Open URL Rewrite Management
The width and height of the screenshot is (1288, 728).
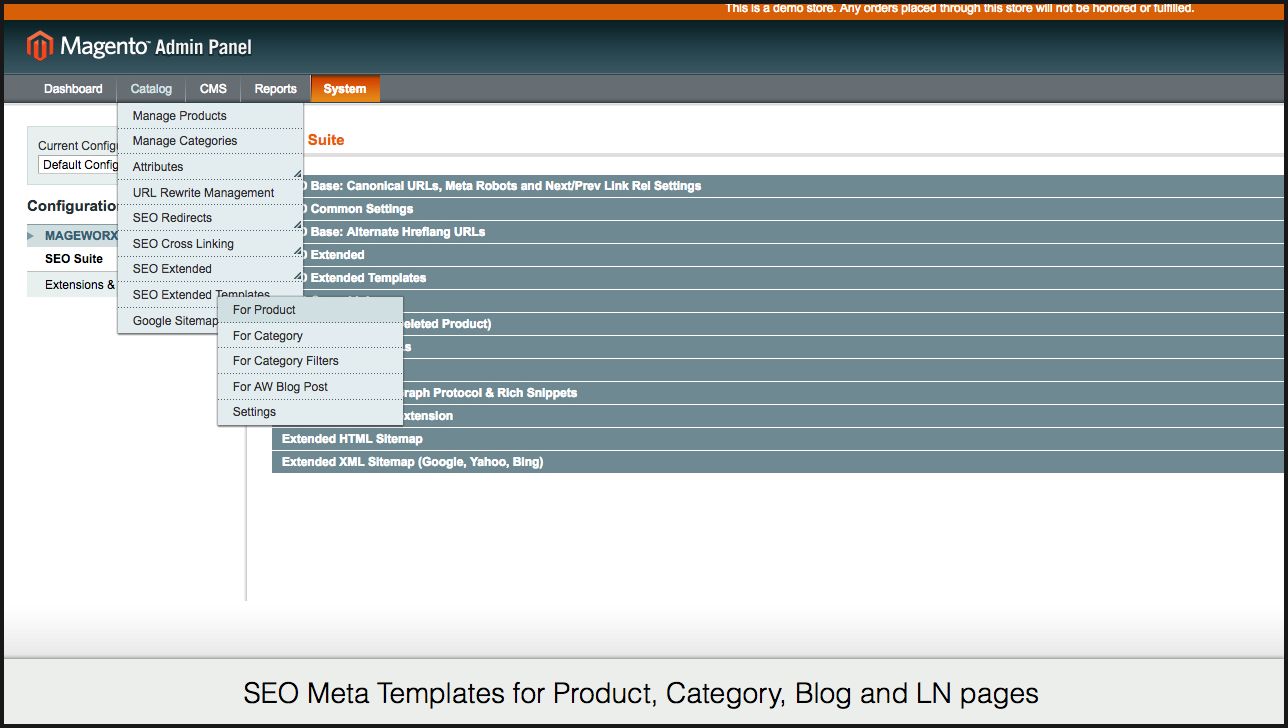(203, 193)
